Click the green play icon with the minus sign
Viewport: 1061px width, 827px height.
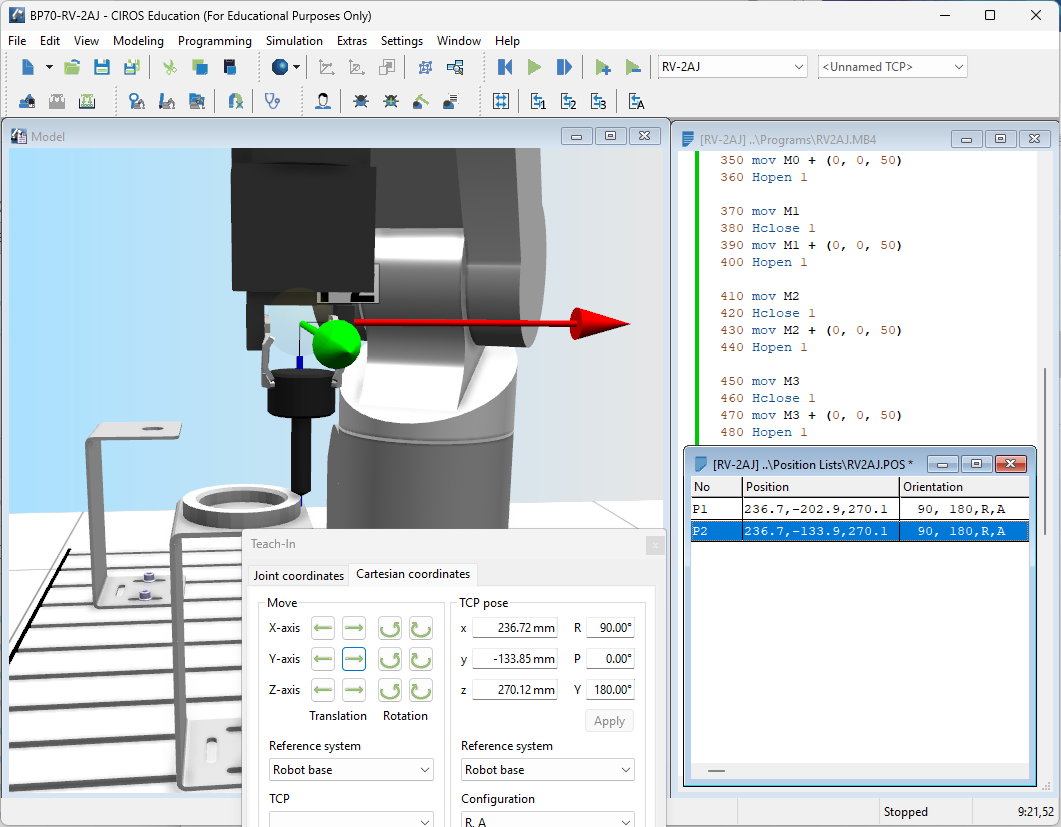point(633,67)
